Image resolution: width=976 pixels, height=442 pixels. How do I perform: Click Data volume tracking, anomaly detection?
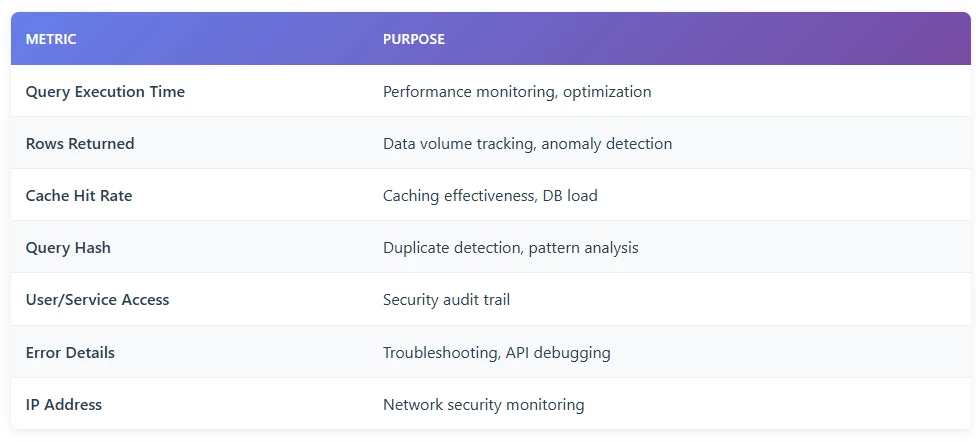pyautogui.click(x=527, y=144)
